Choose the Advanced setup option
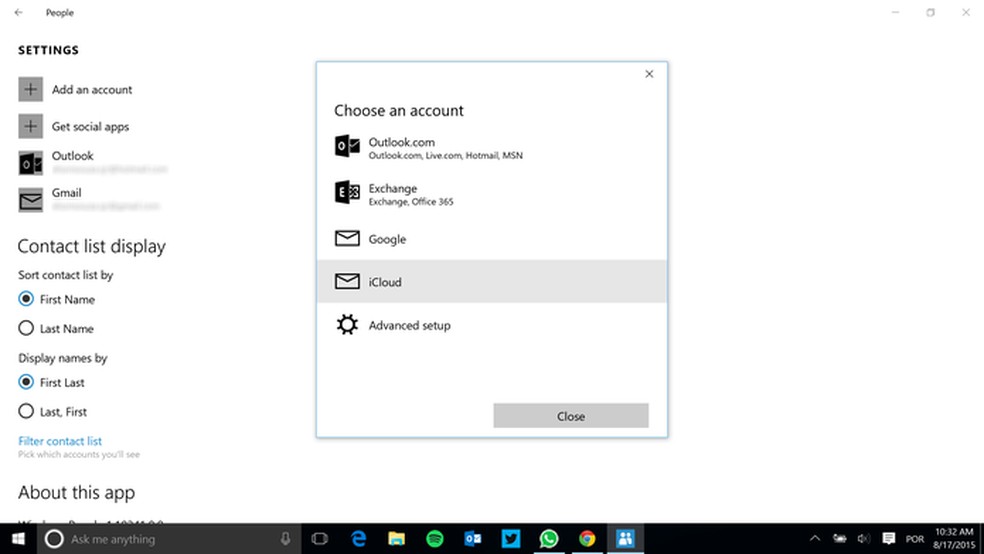Screen dimensions: 984x554 (492, 325)
